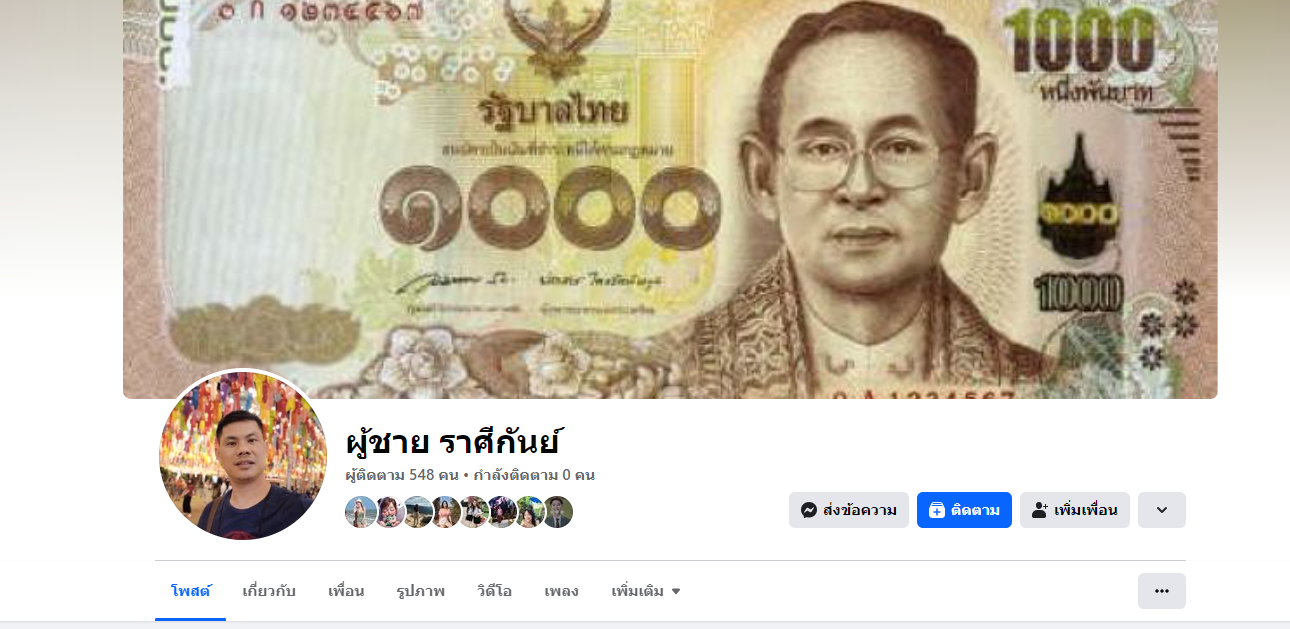The image size is (1290, 629).
Task: View the 1000 baht banknote cover photo
Action: (x=670, y=199)
